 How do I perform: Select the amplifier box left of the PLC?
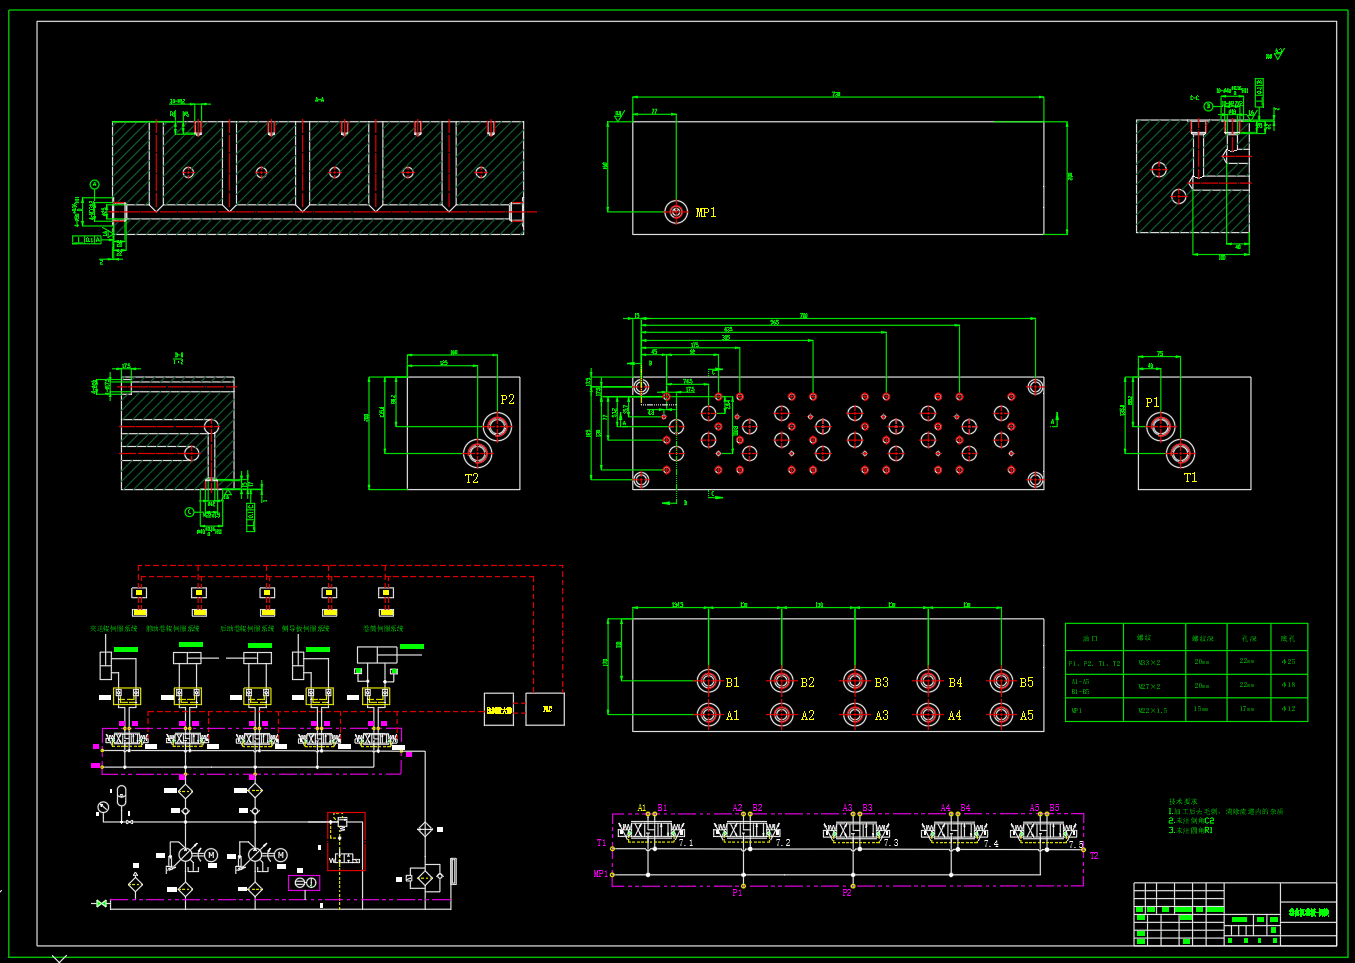[x=499, y=709]
